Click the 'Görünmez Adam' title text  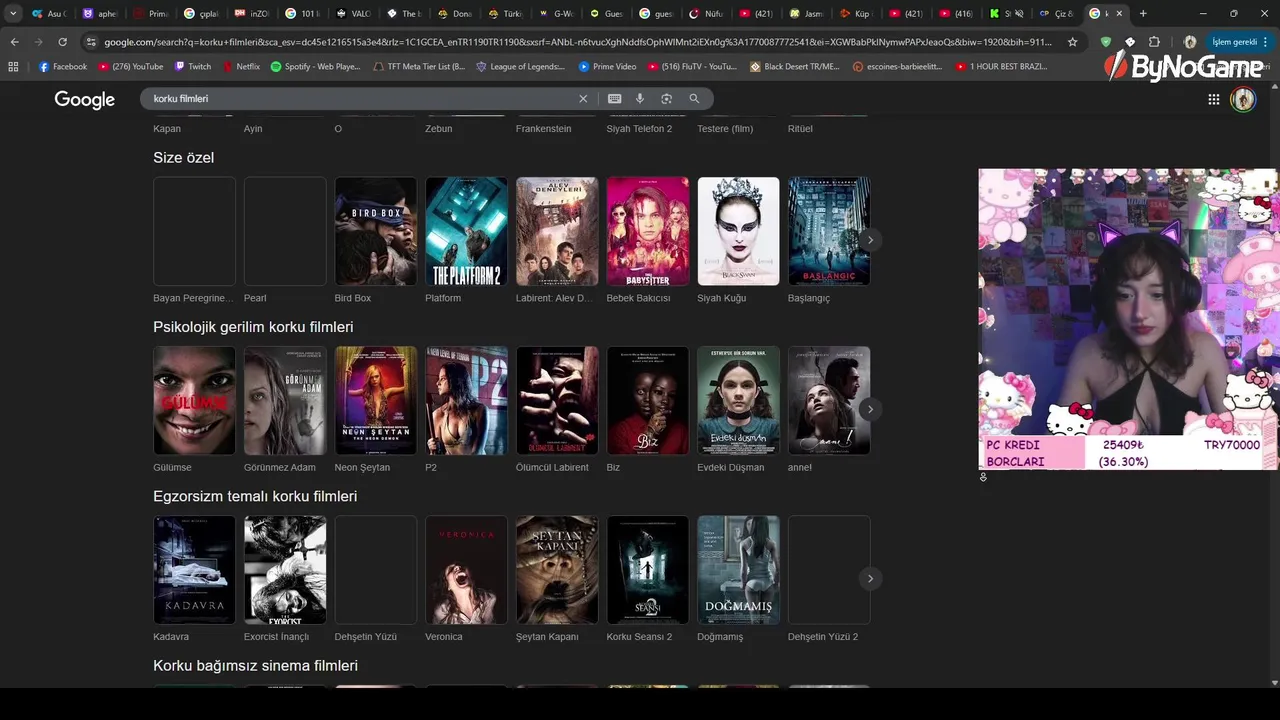click(280, 467)
